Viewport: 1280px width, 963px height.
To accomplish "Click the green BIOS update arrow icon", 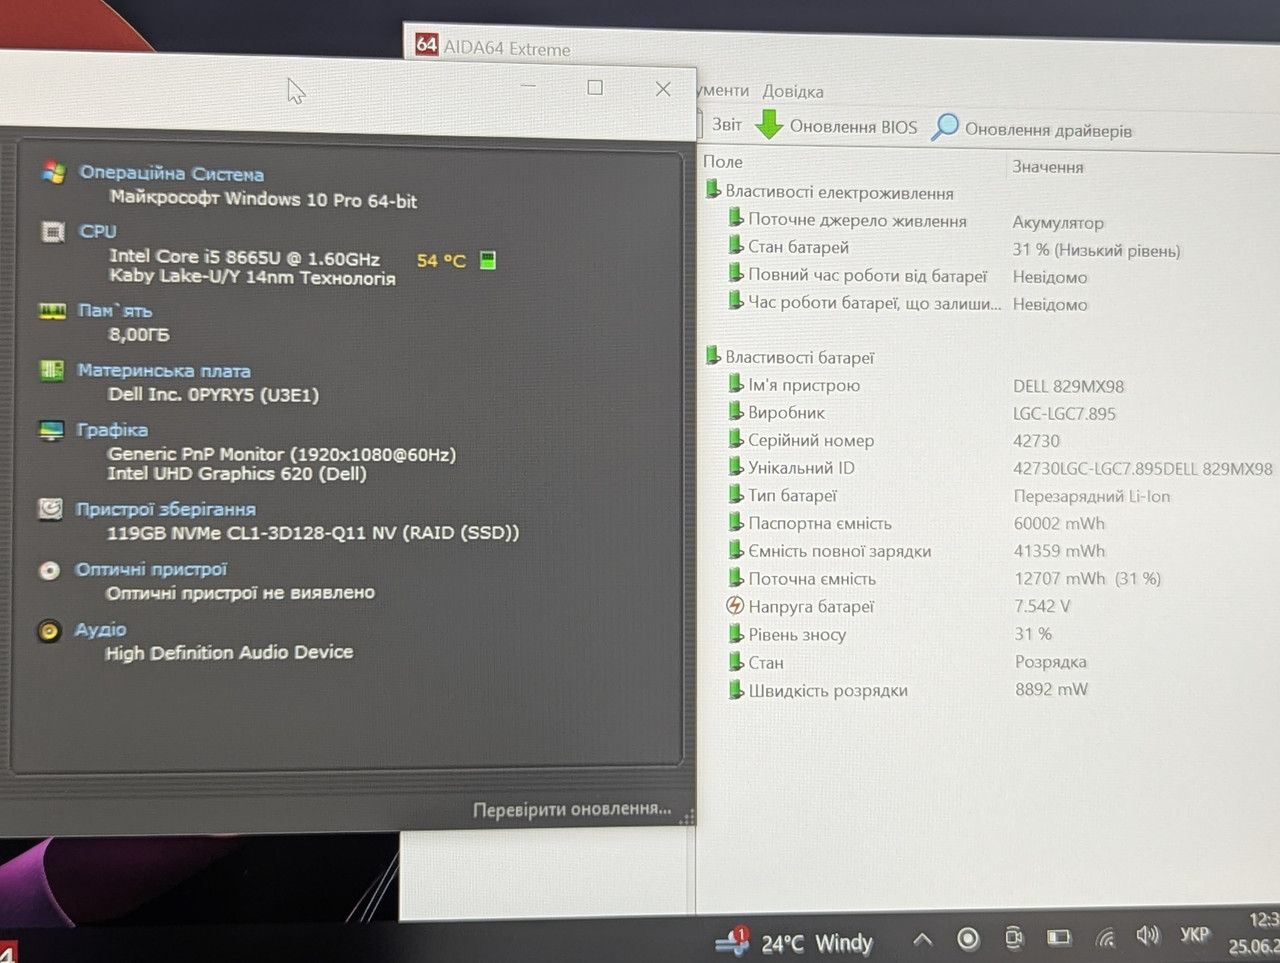I will 768,125.
